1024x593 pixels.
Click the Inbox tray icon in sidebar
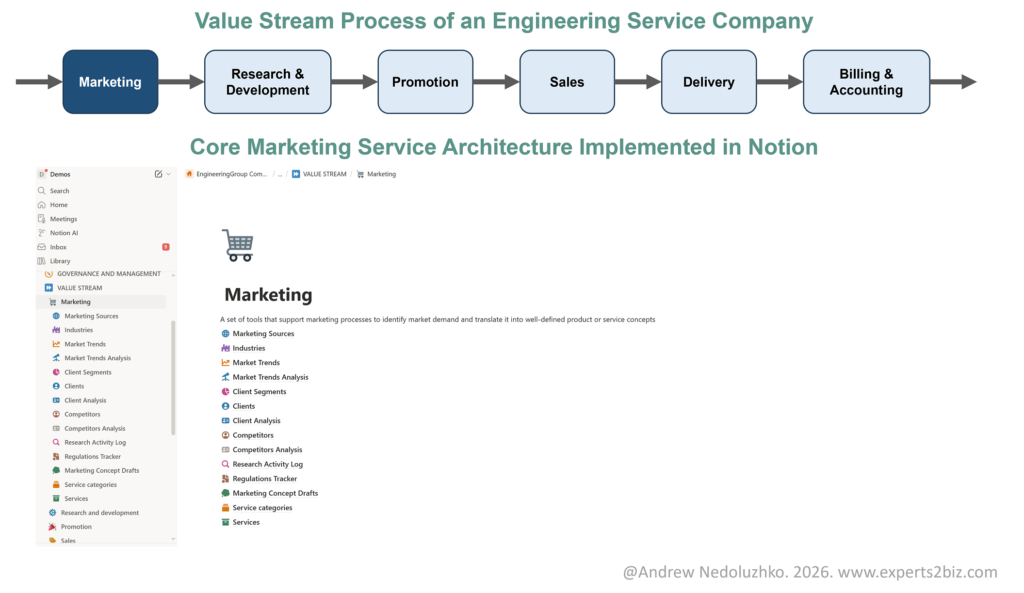42,247
